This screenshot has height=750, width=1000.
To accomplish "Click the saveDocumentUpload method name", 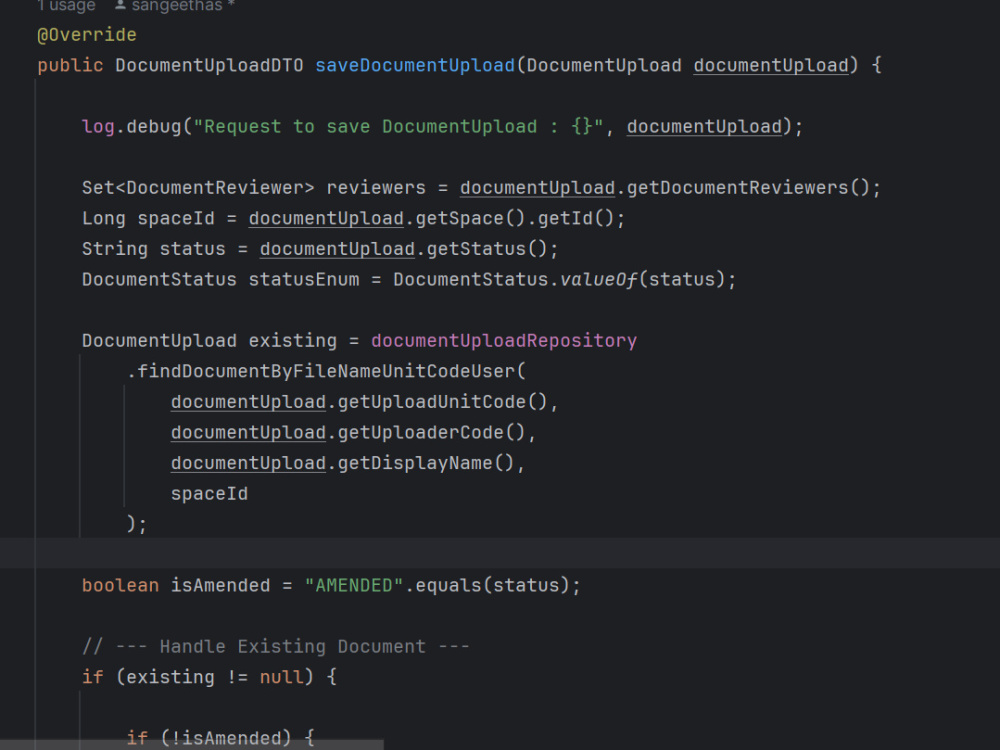I will 415,65.
